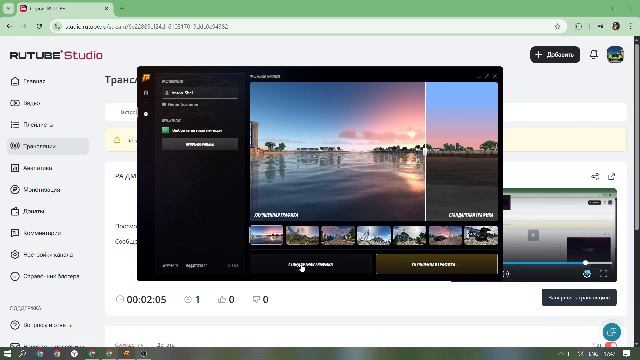Close the RUTUBE browser tab

(x=107, y=8)
